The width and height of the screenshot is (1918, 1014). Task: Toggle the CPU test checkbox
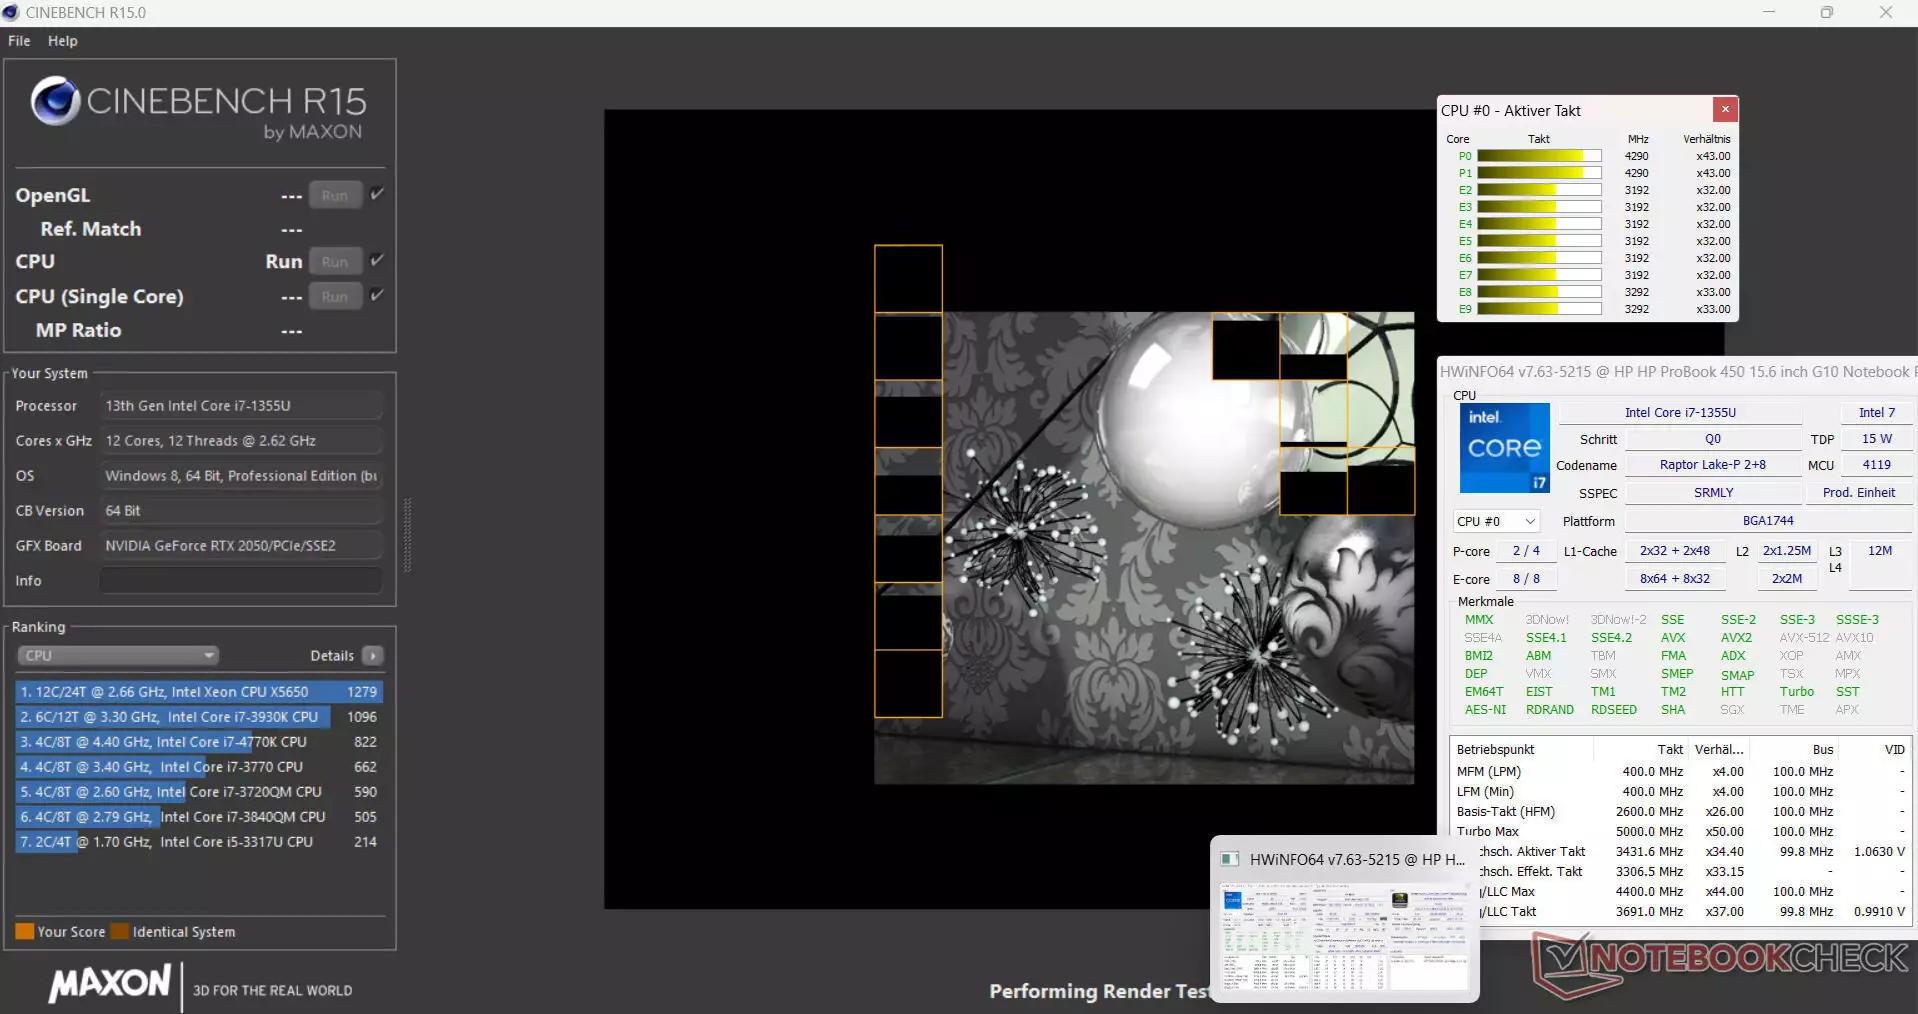coord(377,260)
